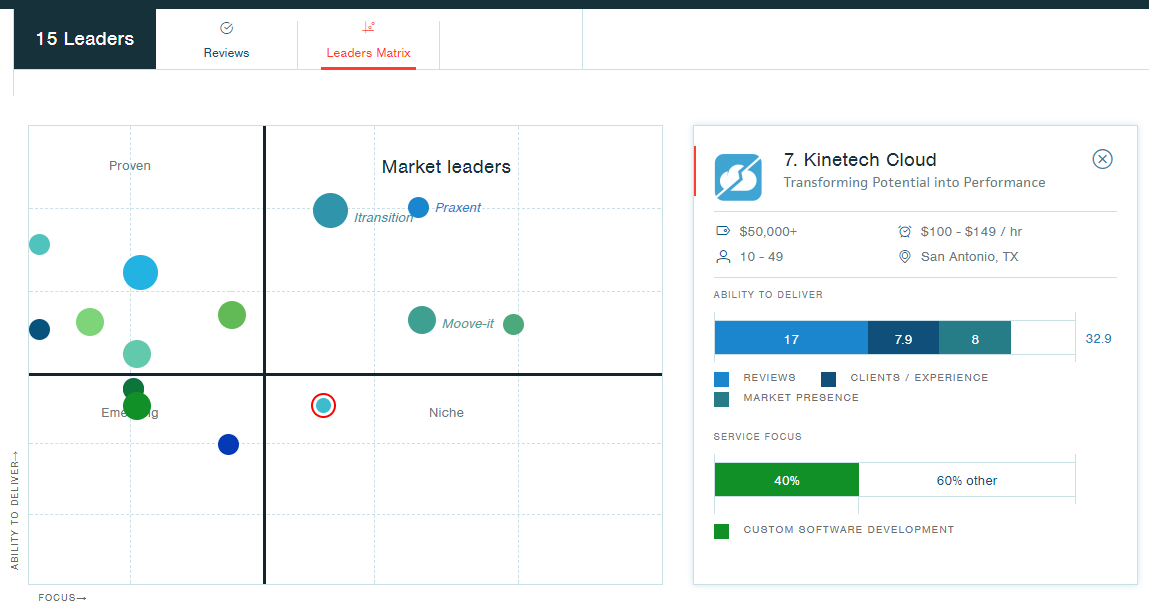This screenshot has width=1149, height=613.
Task: Click the Clients/Experience segment showing 7.9
Action: pyautogui.click(x=904, y=338)
